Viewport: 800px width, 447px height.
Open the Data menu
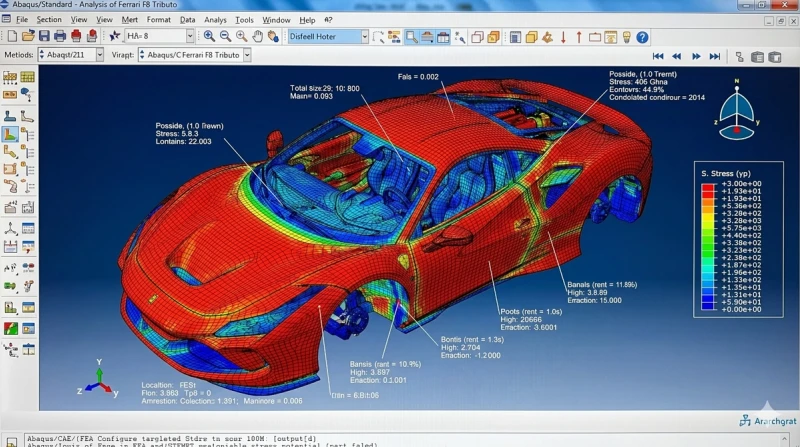click(187, 19)
